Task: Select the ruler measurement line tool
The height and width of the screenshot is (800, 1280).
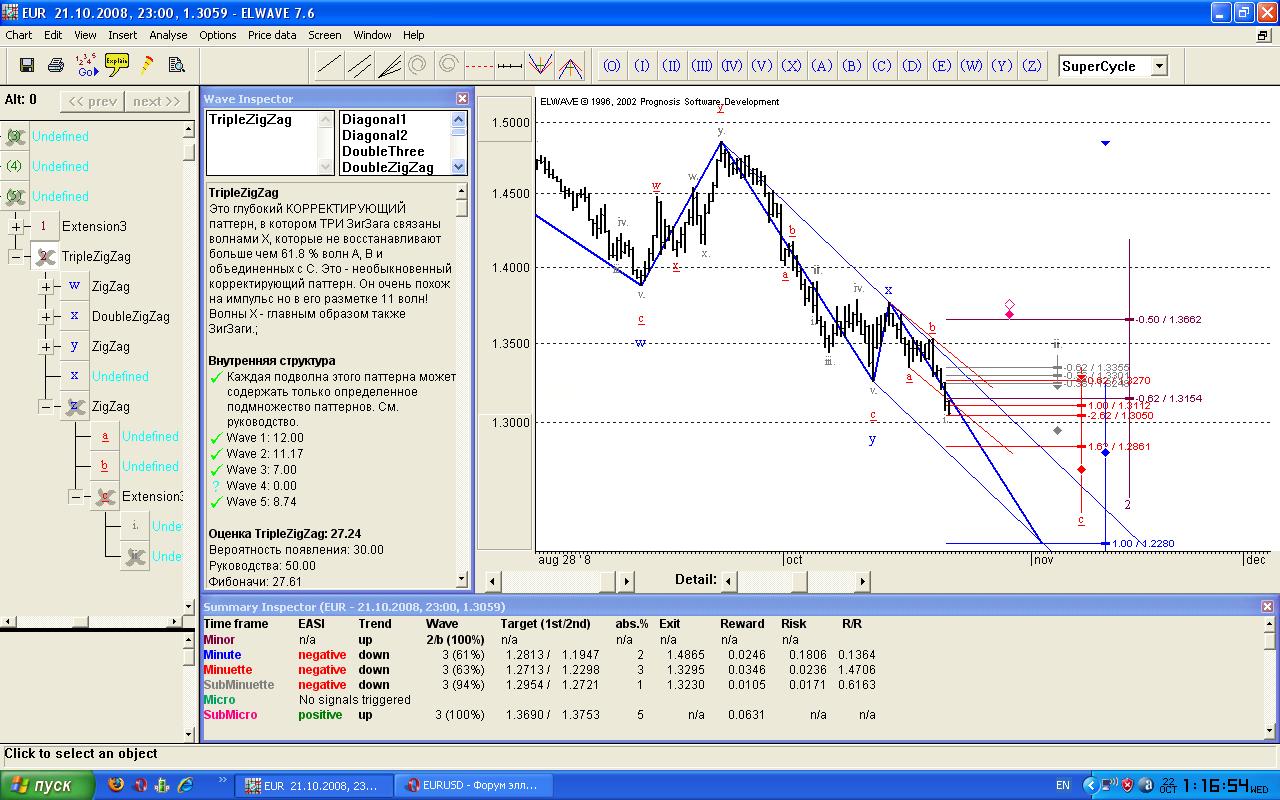Action: pos(510,66)
